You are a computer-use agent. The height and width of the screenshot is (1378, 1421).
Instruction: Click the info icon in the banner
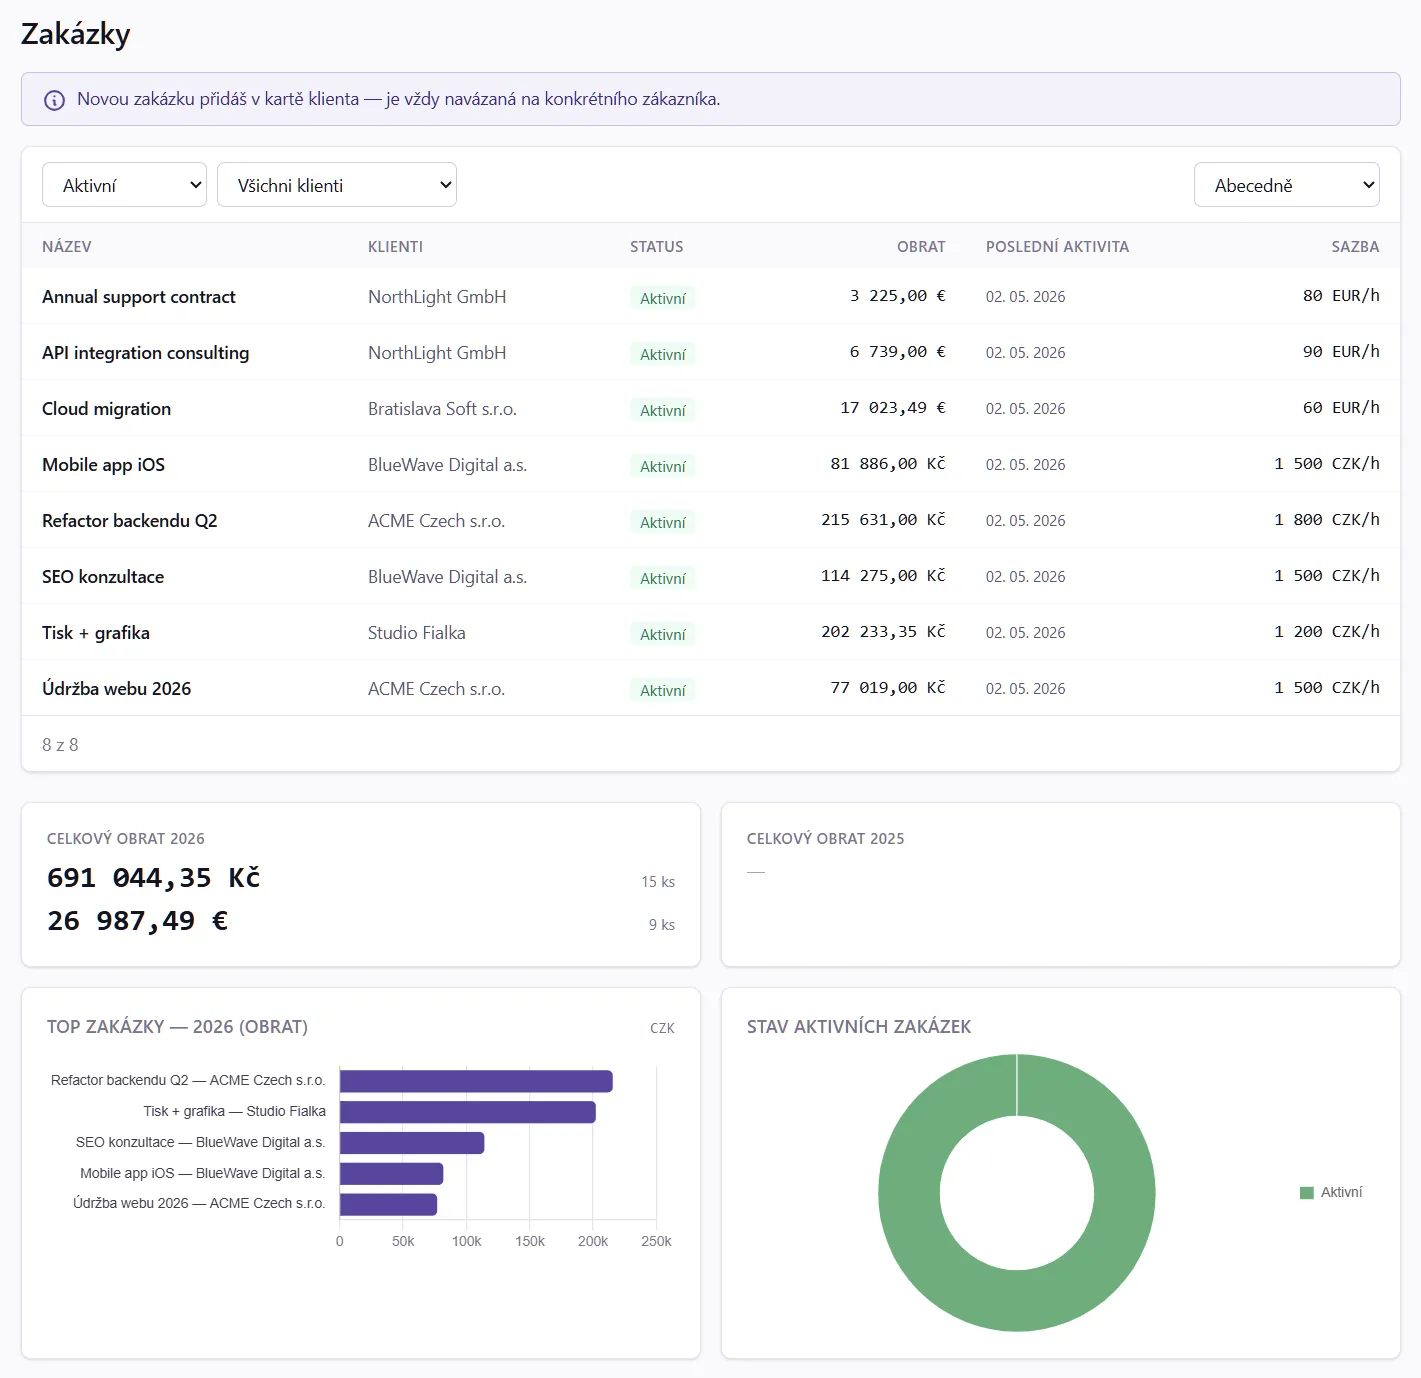coord(55,100)
